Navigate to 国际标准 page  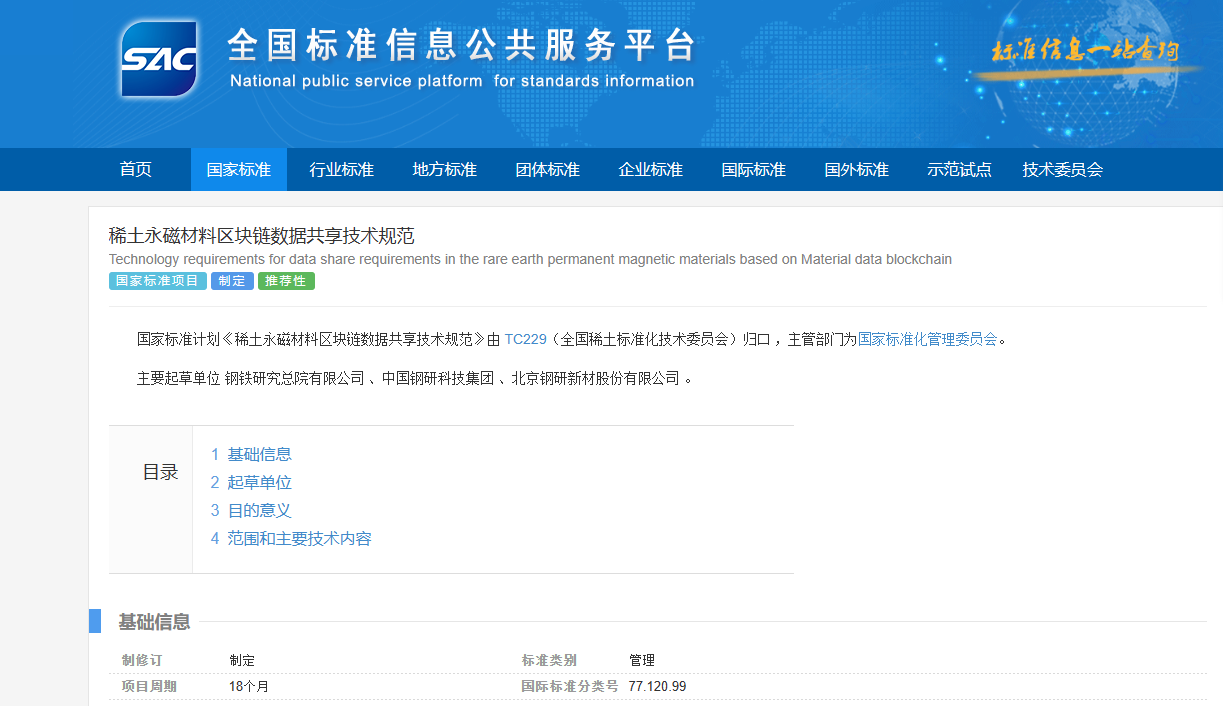(x=754, y=170)
